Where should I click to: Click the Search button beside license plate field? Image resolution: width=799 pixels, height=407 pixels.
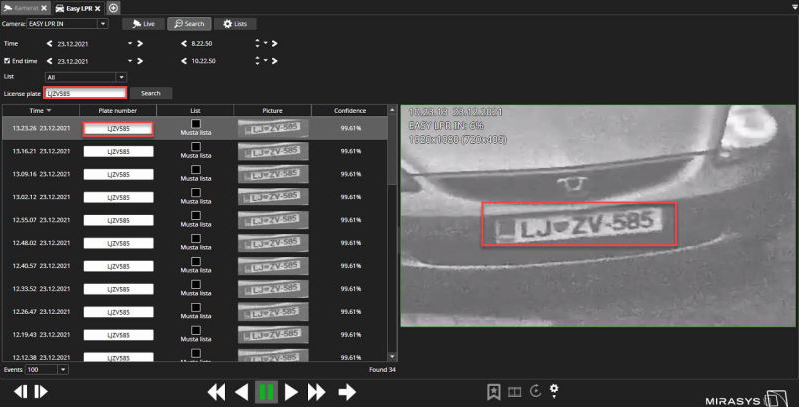[150, 93]
